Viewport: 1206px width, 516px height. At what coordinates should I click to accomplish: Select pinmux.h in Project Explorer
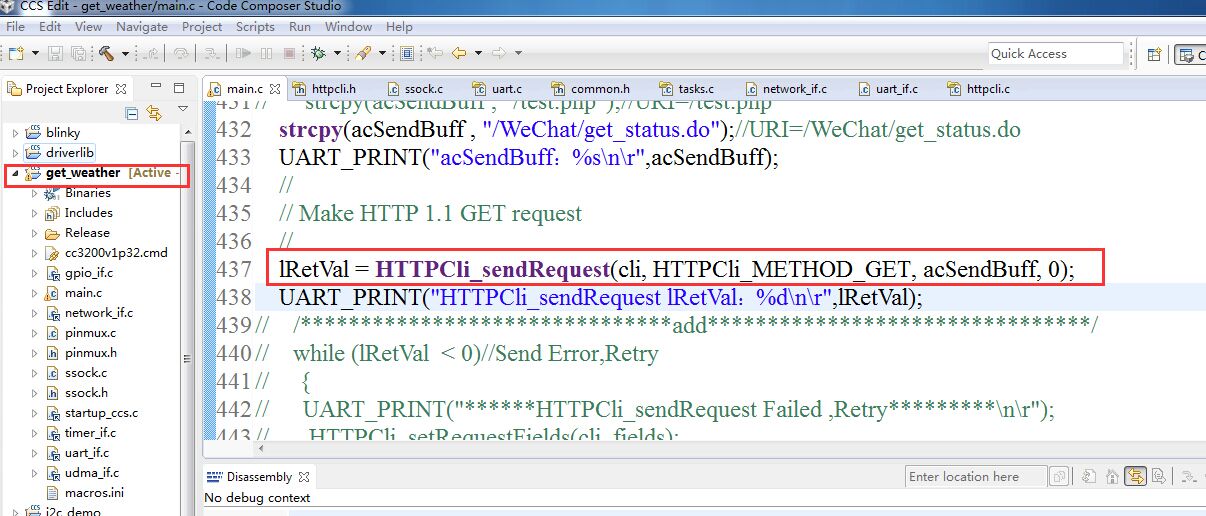[x=90, y=353]
